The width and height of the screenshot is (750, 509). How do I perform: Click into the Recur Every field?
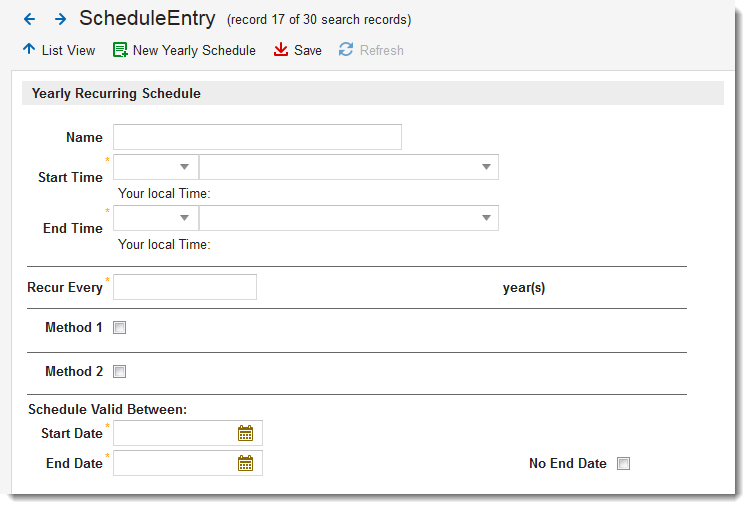185,287
